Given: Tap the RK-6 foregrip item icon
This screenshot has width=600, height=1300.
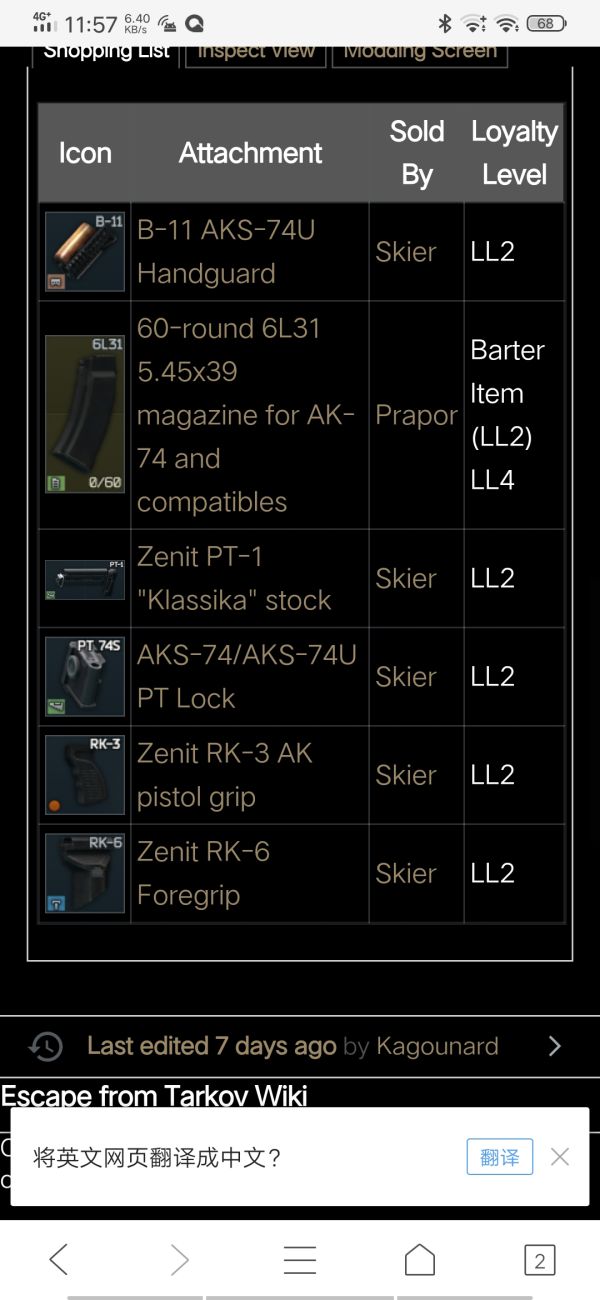Looking at the screenshot, I should [x=85, y=873].
